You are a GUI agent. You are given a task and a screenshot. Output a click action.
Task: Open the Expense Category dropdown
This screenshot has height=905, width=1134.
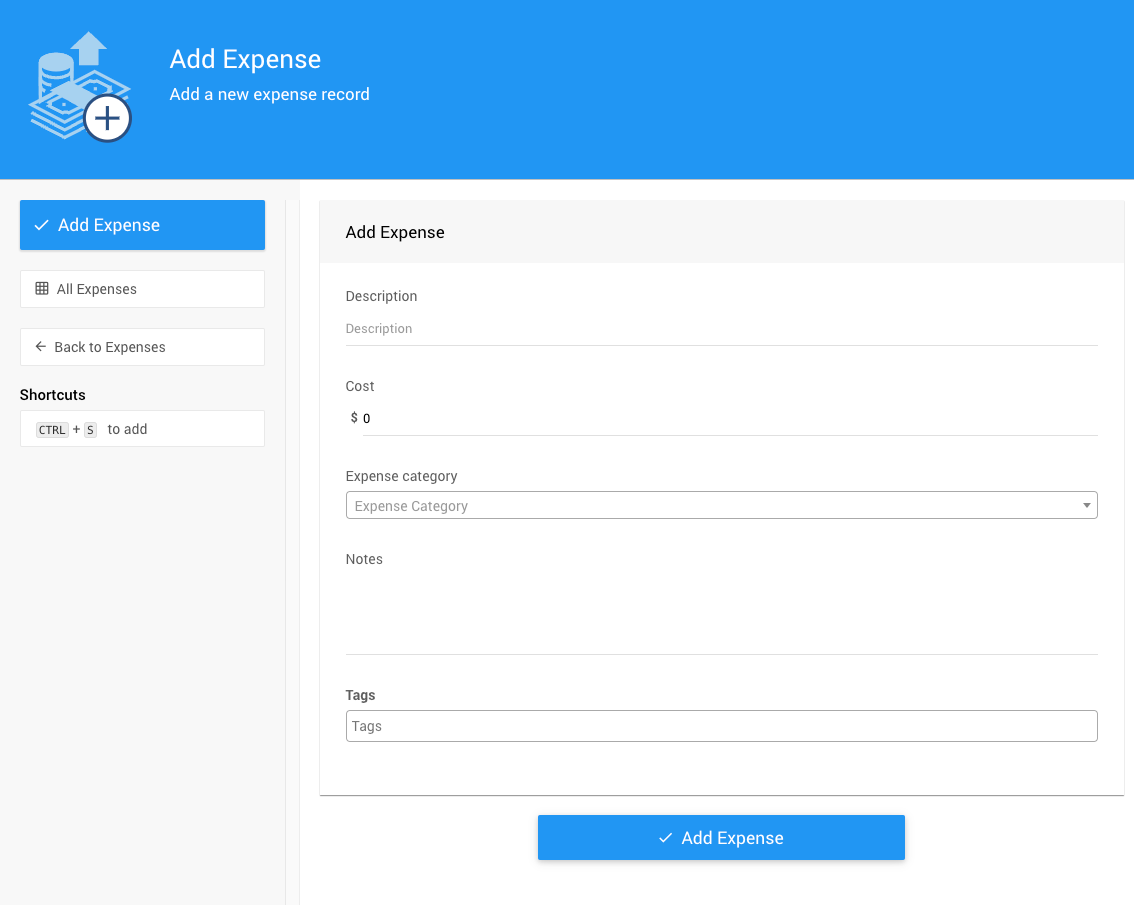coord(721,506)
